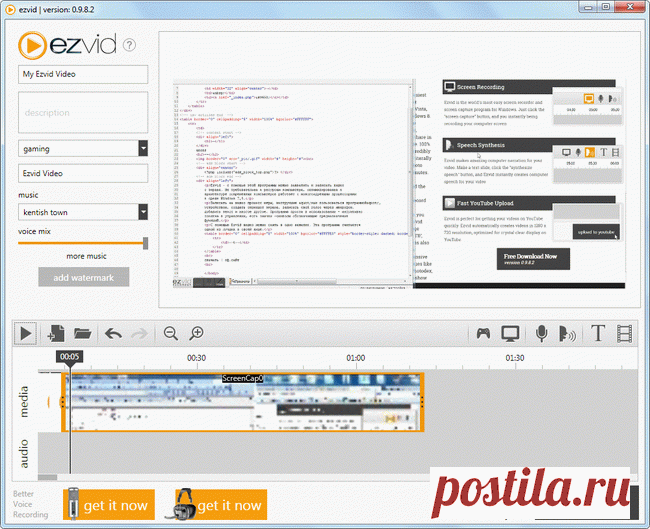Click the 00:05 playhead marker
The image size is (650, 529).
(x=69, y=357)
